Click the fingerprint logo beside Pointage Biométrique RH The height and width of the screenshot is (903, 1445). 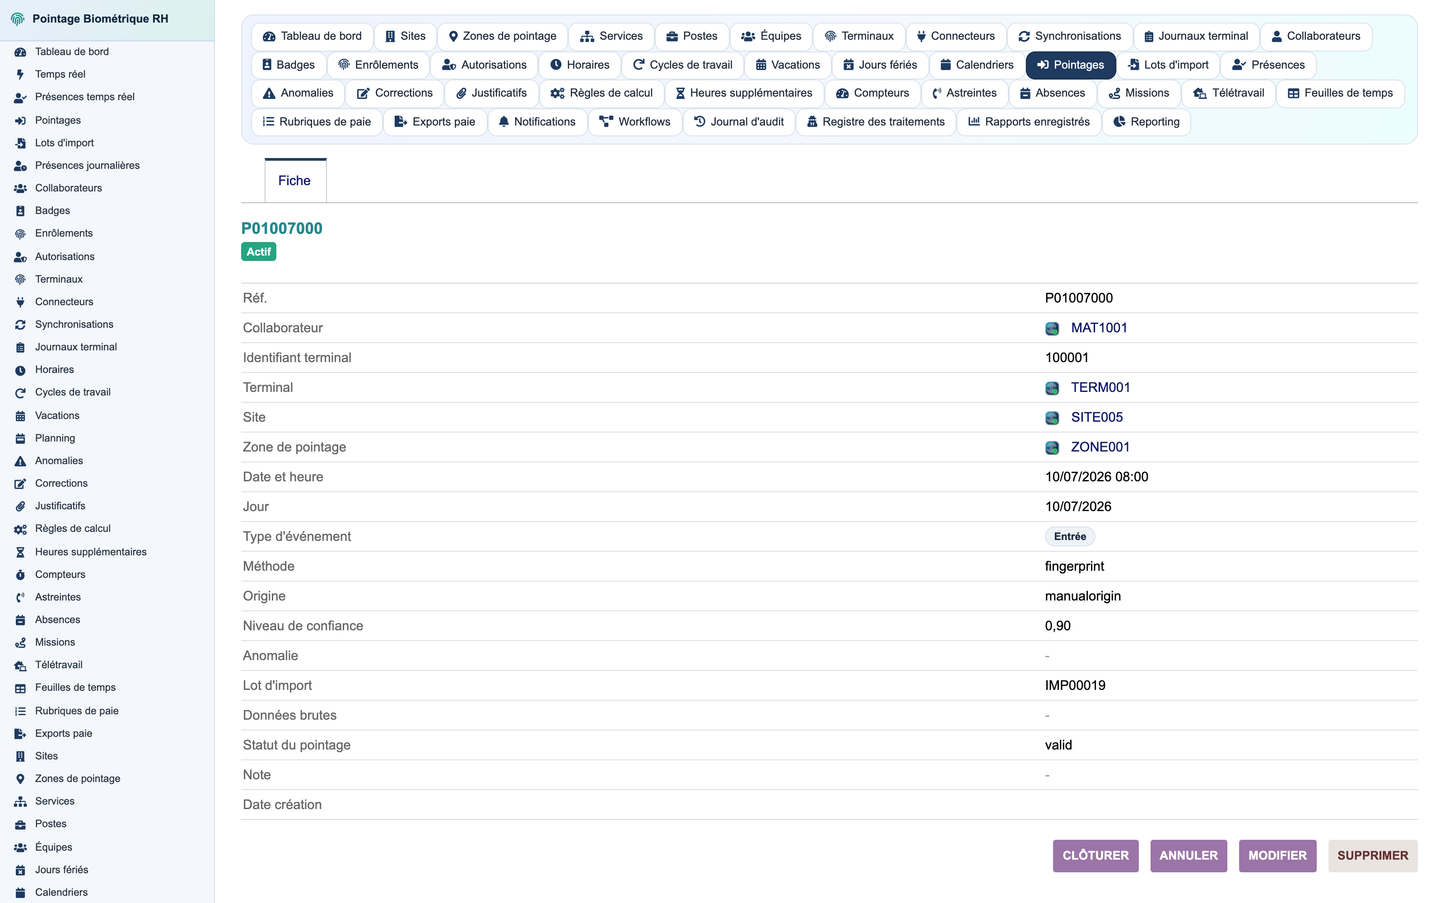18,19
